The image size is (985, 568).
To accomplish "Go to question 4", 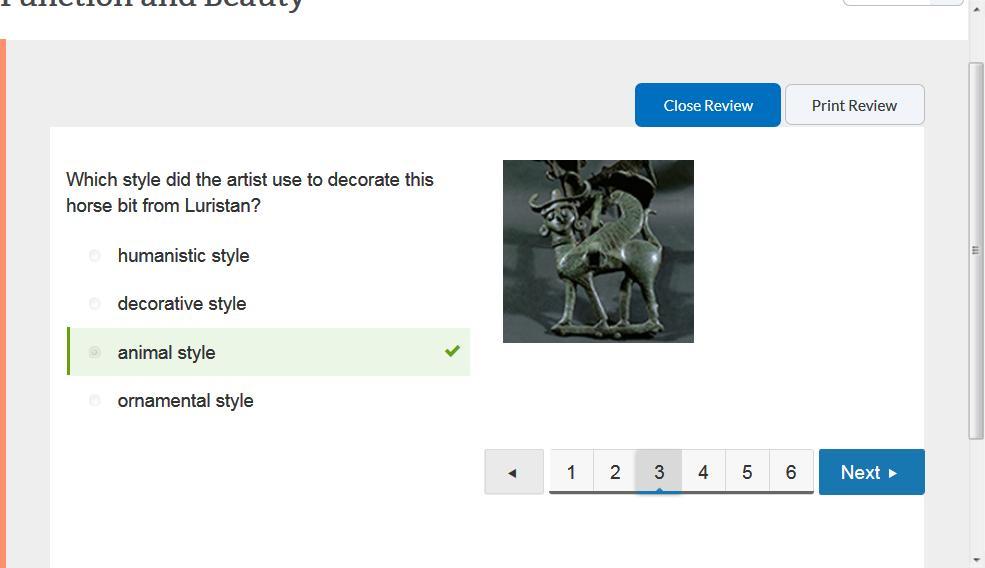I will 703,472.
